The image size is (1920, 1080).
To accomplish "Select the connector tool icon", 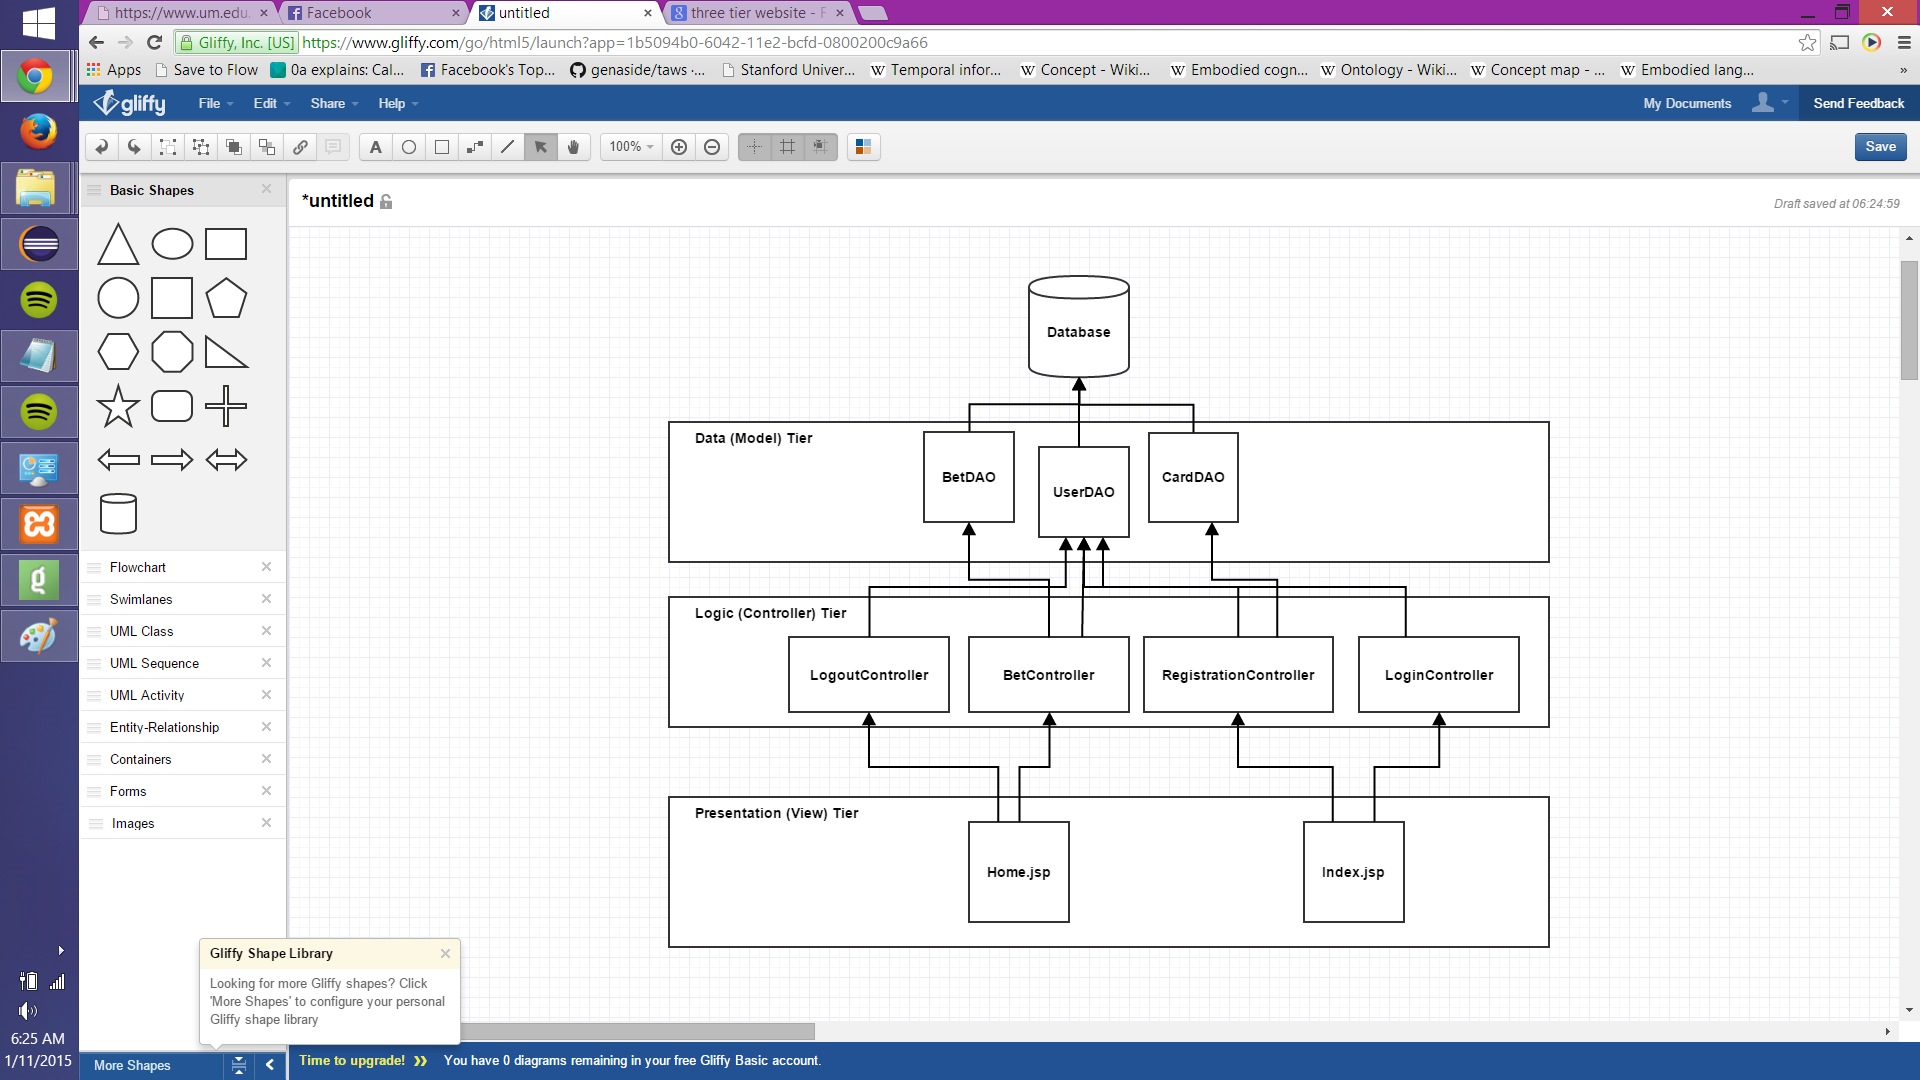I will 475,147.
